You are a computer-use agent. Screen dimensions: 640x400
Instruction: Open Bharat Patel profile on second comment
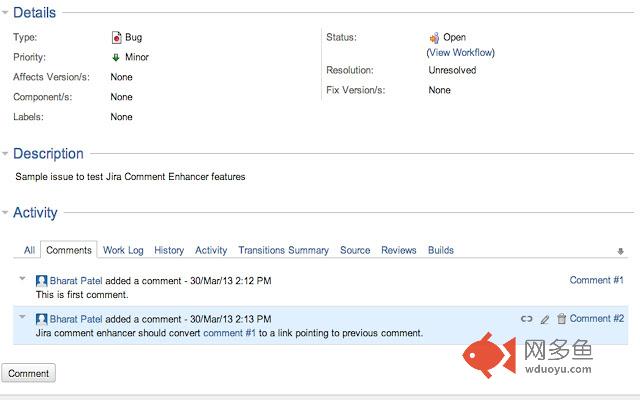[76, 319]
